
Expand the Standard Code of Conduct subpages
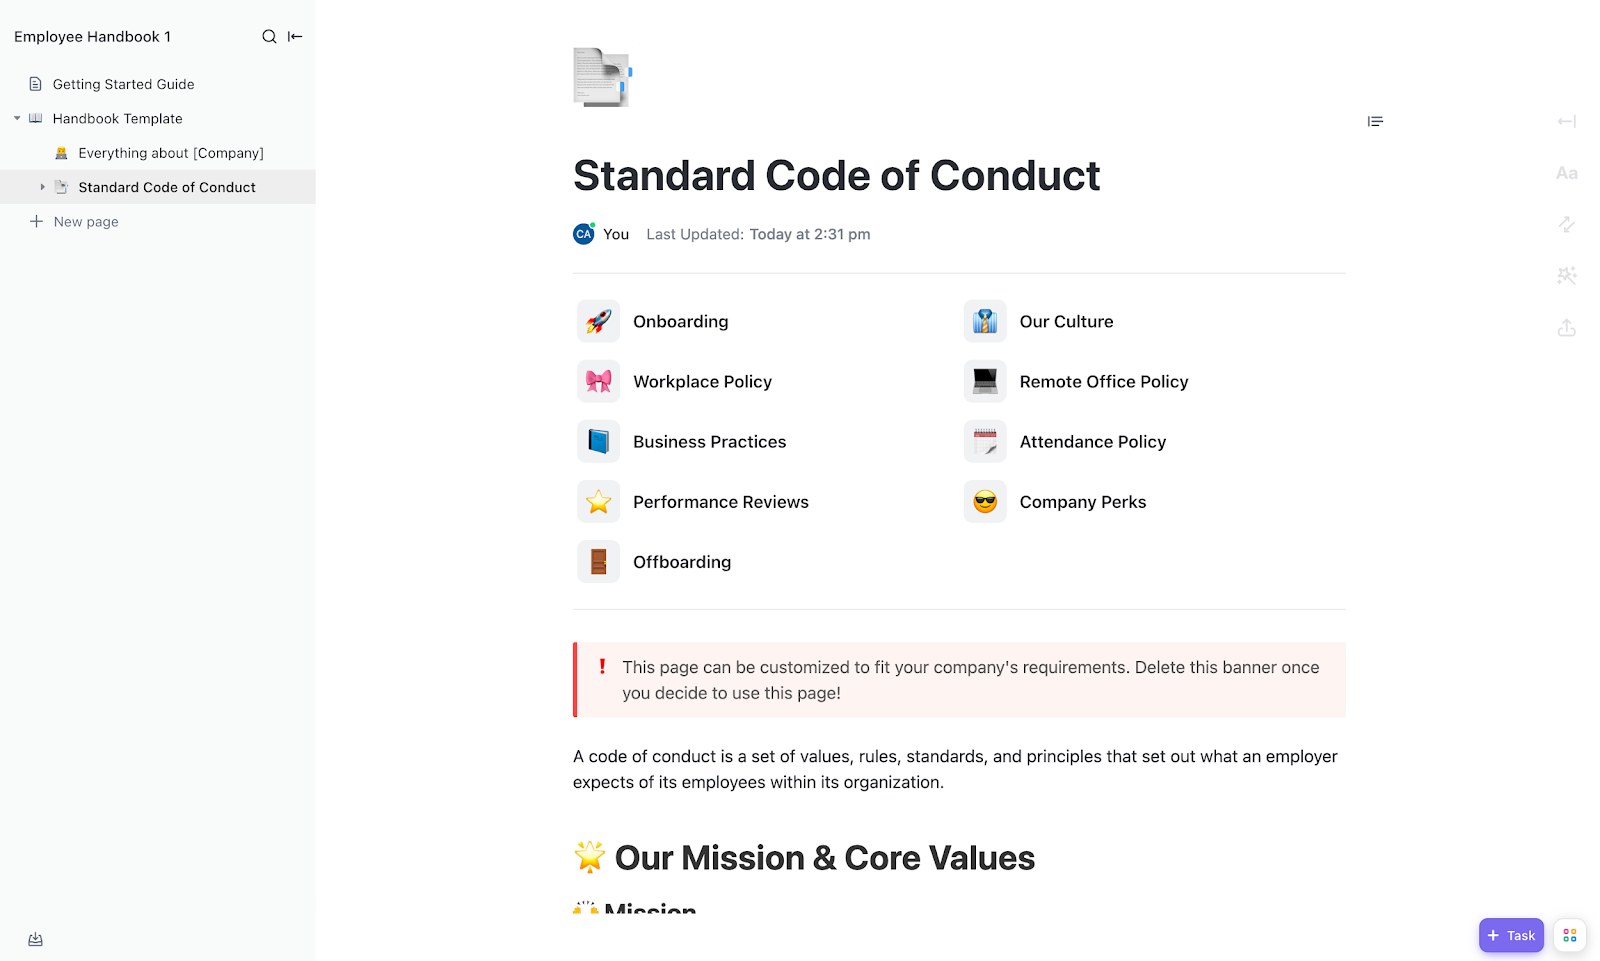pos(42,187)
